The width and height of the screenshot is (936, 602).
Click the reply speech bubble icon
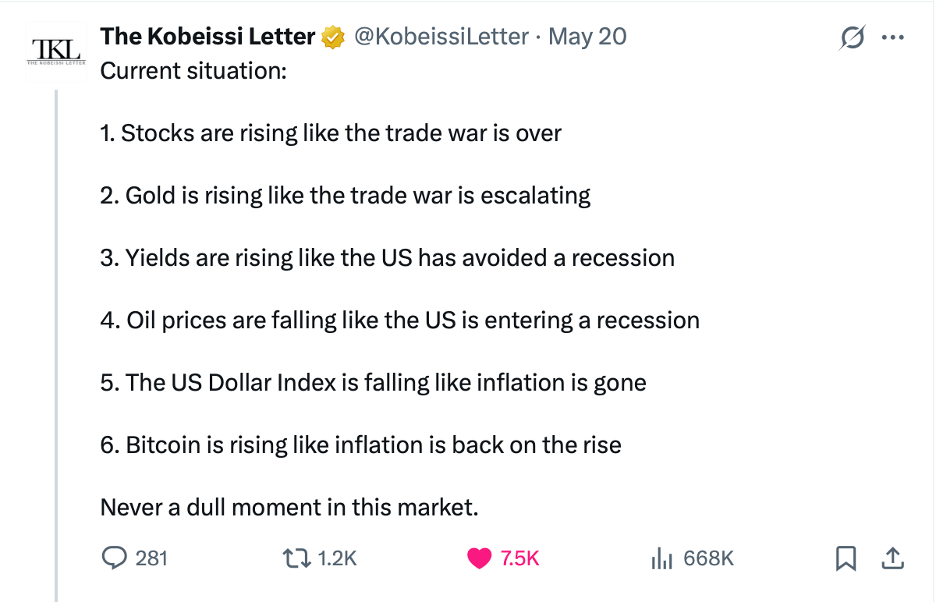(114, 558)
